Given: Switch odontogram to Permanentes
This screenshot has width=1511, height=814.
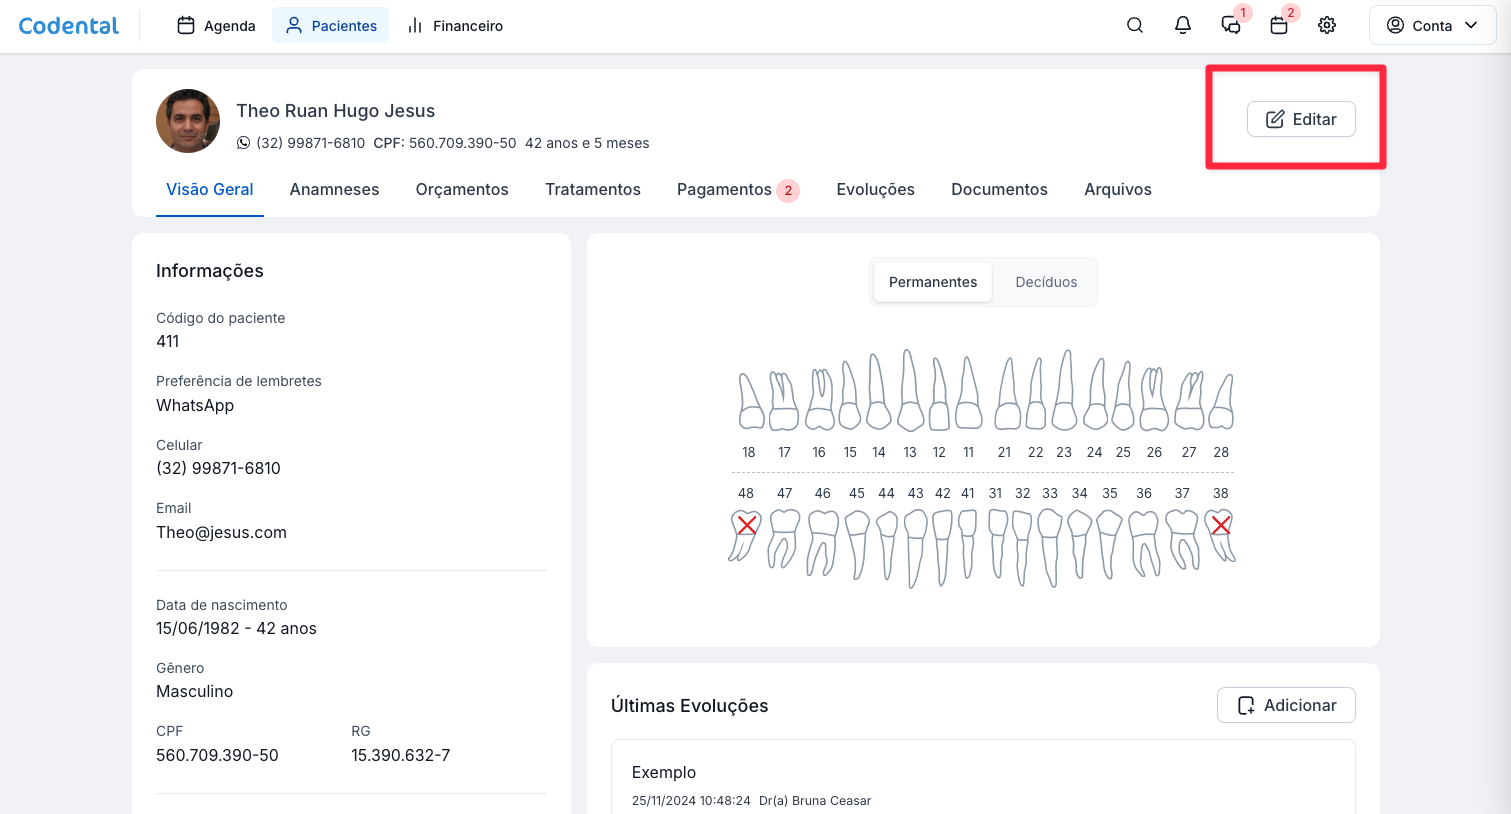Looking at the screenshot, I should (x=932, y=282).
